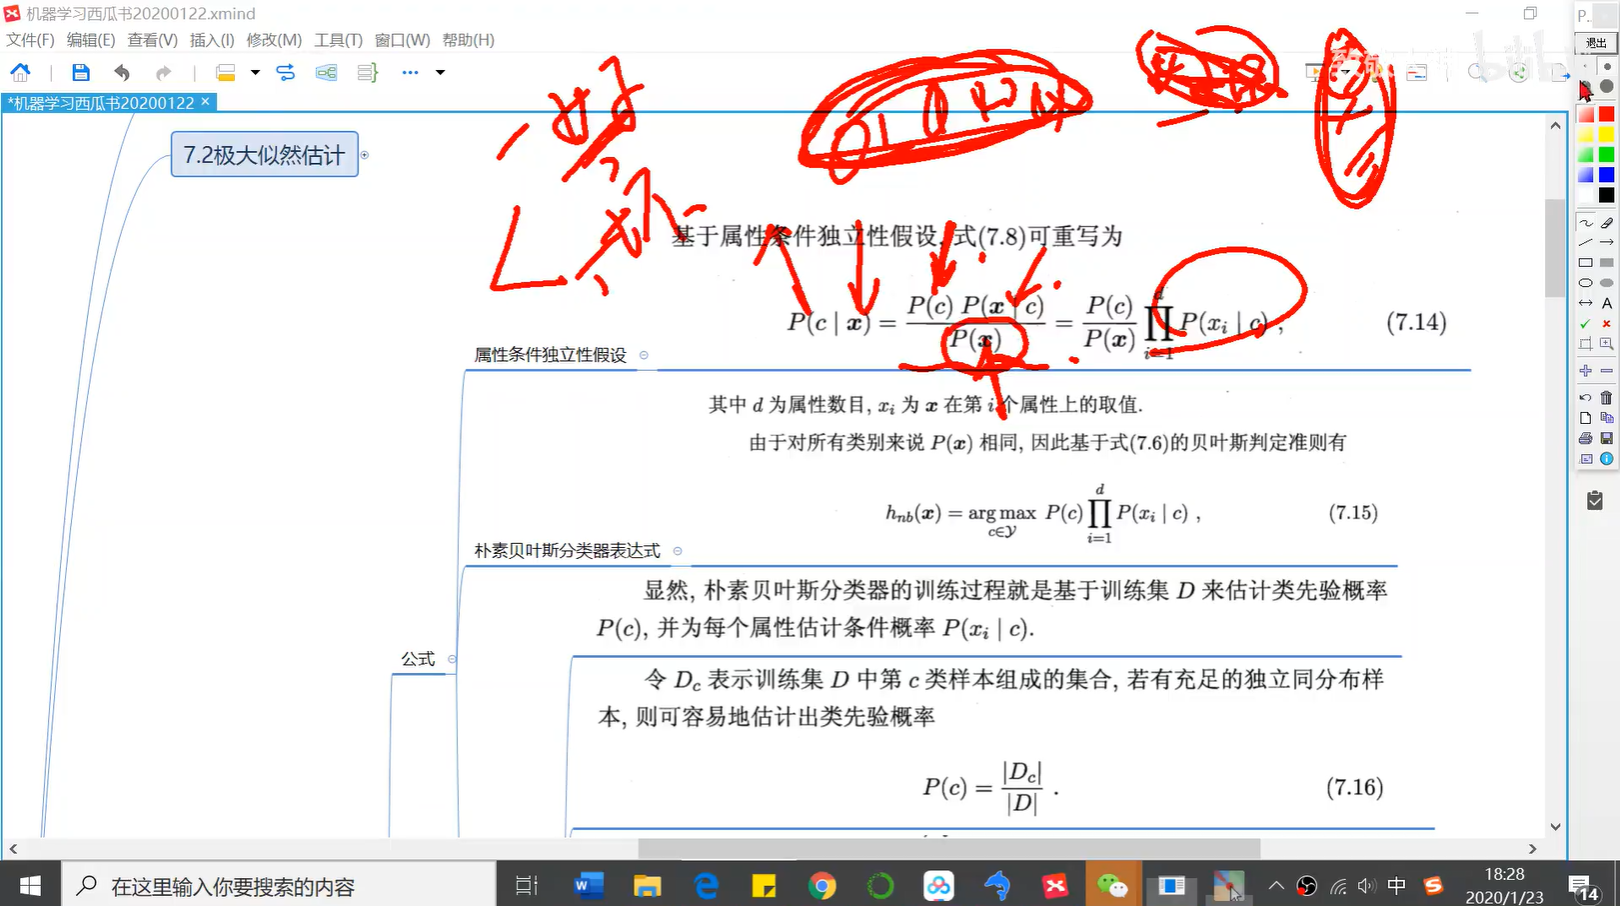Choose the arrow drawing tool

click(1607, 243)
